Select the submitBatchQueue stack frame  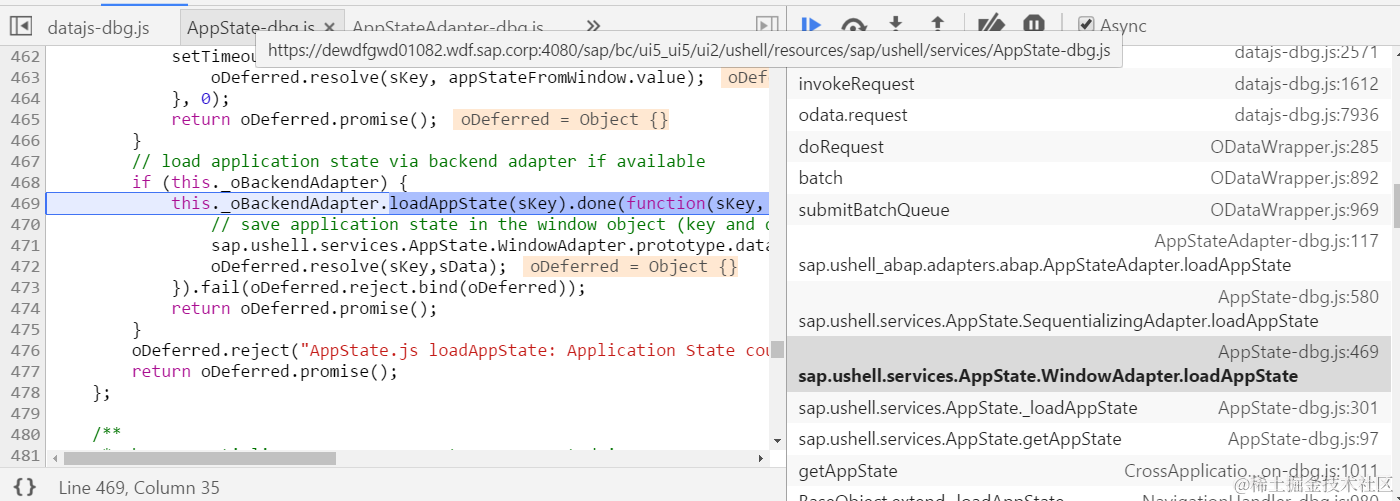tap(1089, 210)
